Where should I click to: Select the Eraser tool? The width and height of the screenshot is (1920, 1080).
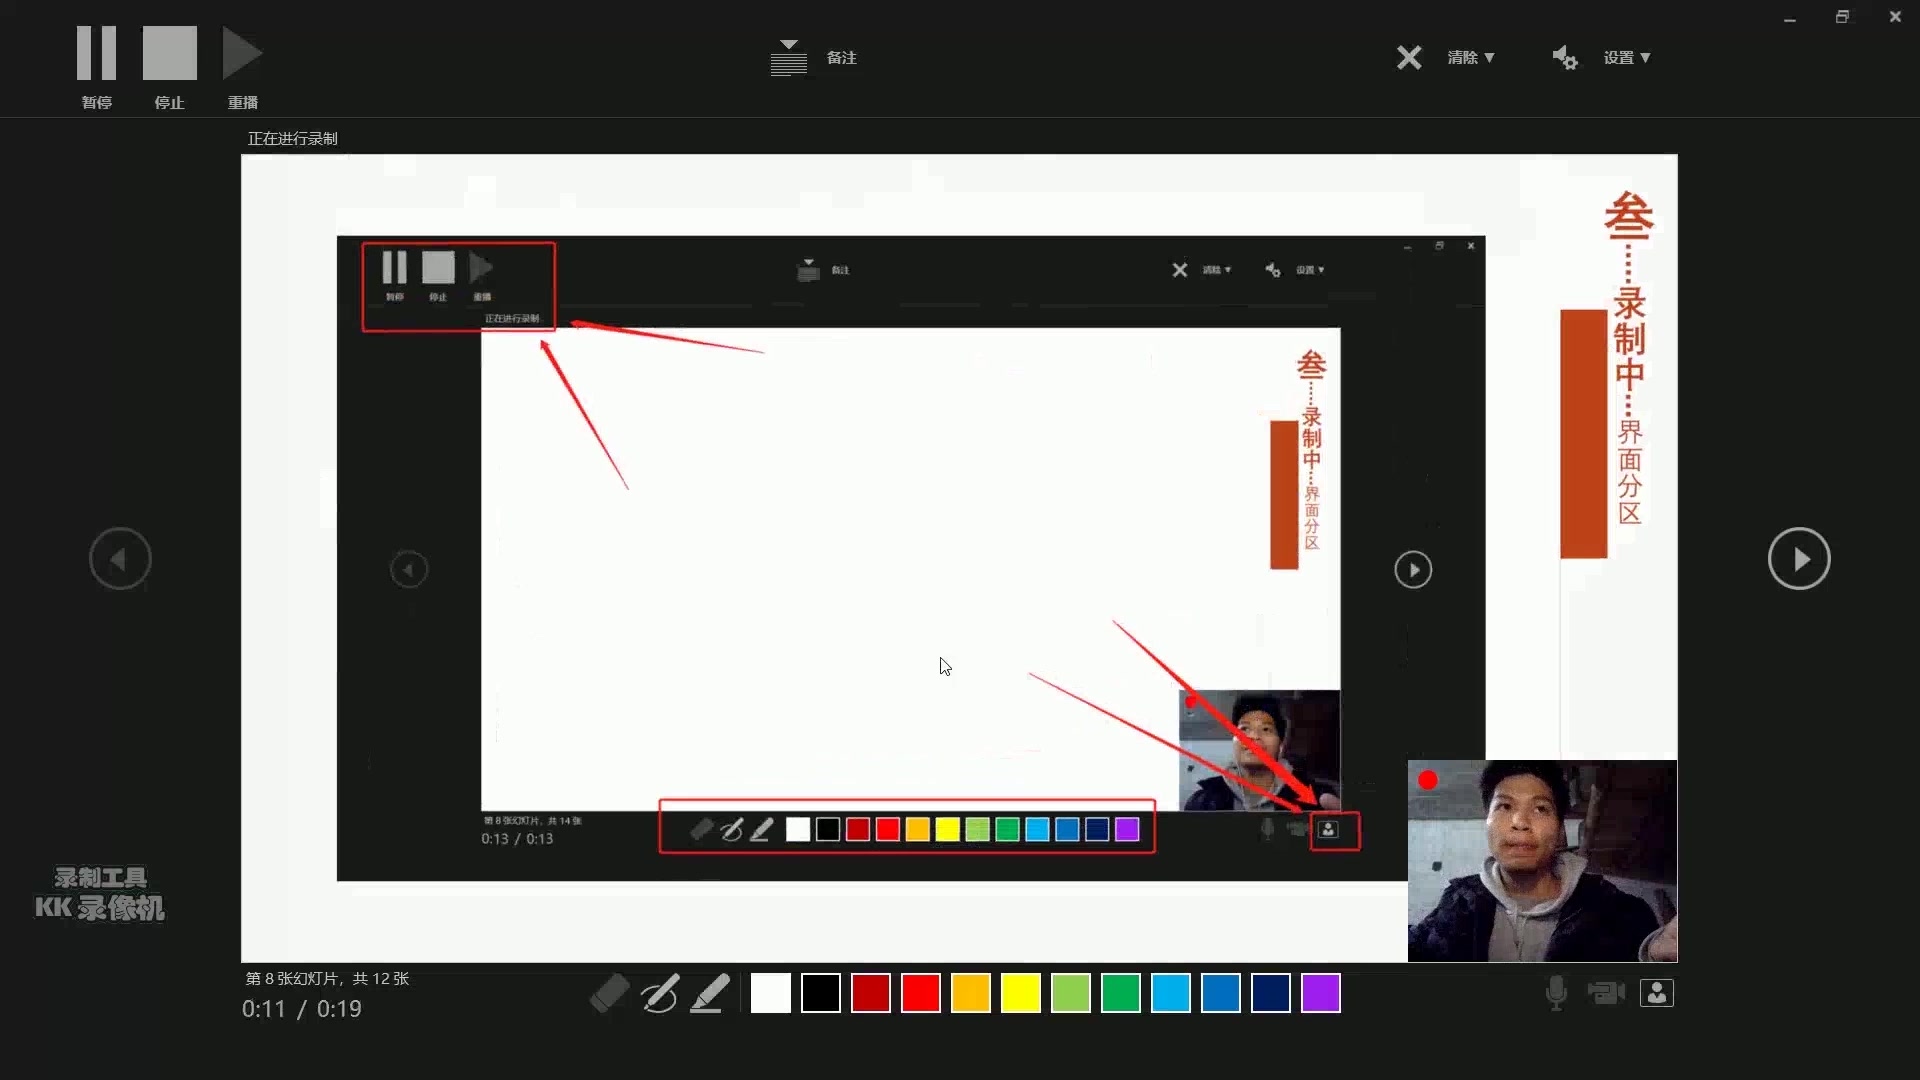610,993
